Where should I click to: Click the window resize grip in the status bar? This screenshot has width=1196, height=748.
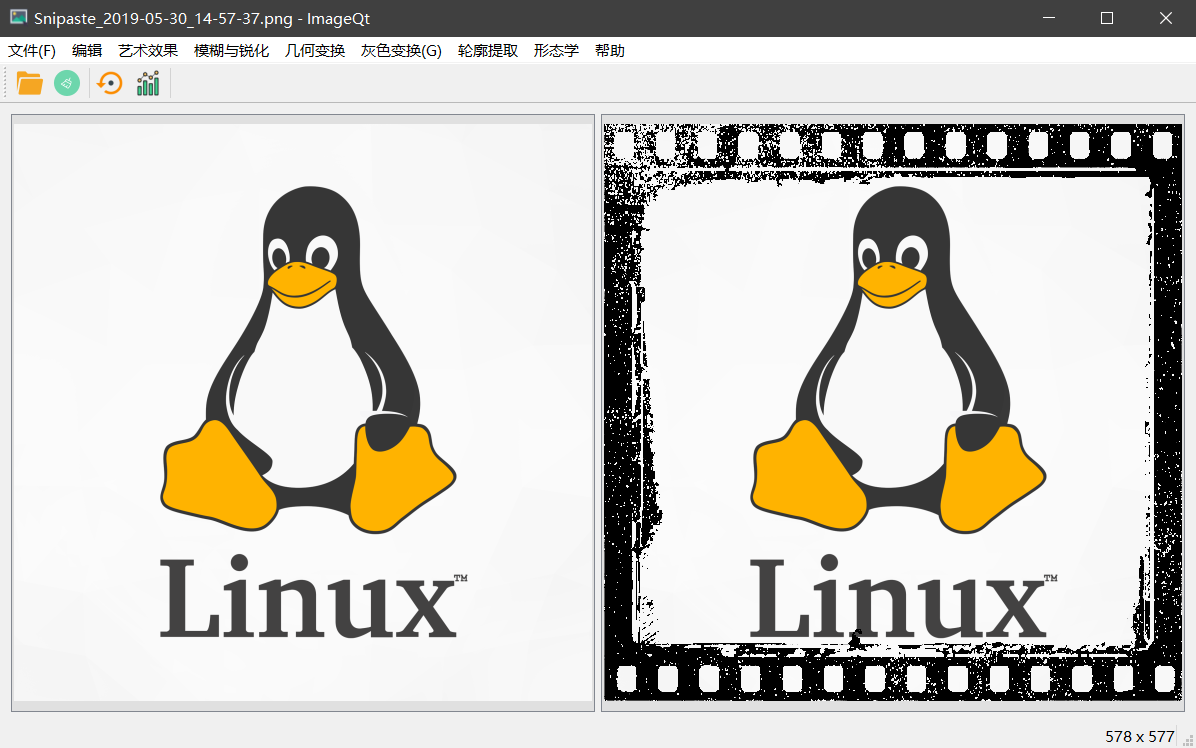click(x=1188, y=740)
